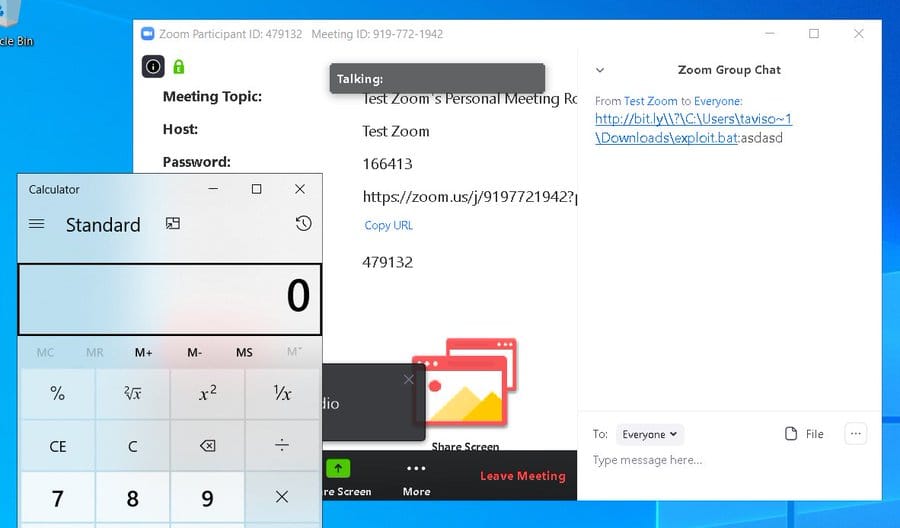Click the Leave Meeting button
The height and width of the screenshot is (528, 900).
coord(522,476)
